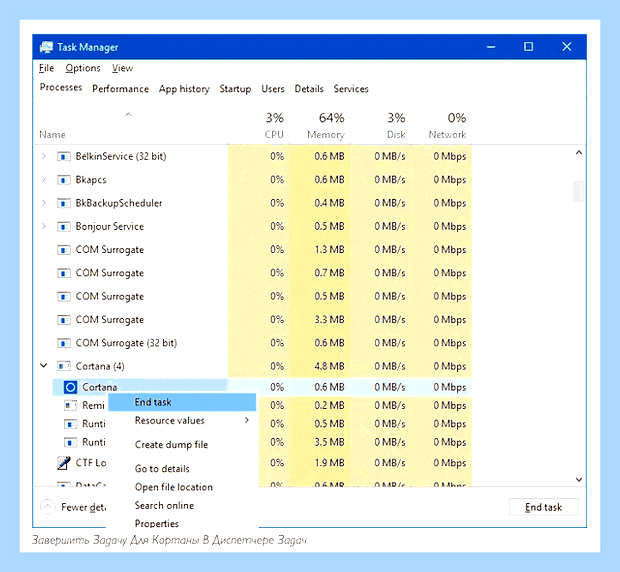The height and width of the screenshot is (572, 620).
Task: Select Open file location menu entry
Action: click(174, 487)
